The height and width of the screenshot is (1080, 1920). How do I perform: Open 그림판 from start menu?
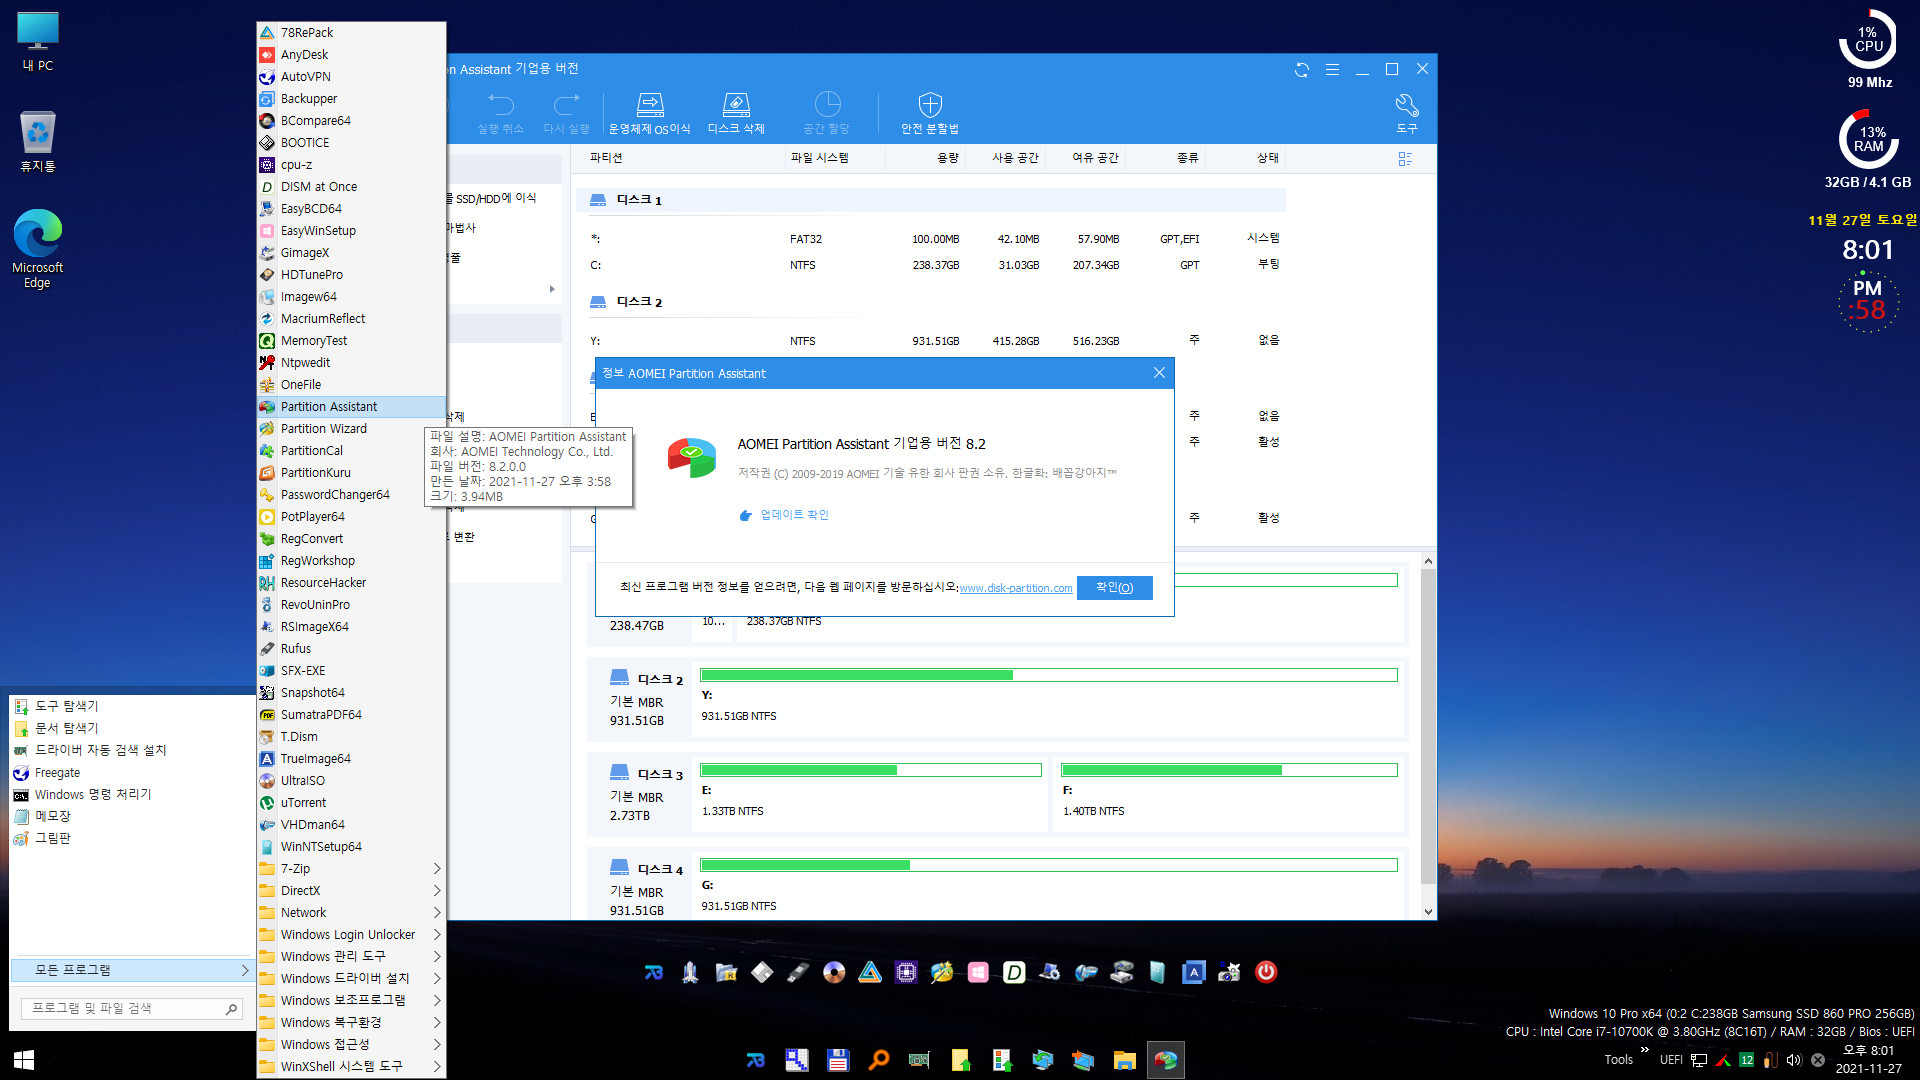pos(132,838)
